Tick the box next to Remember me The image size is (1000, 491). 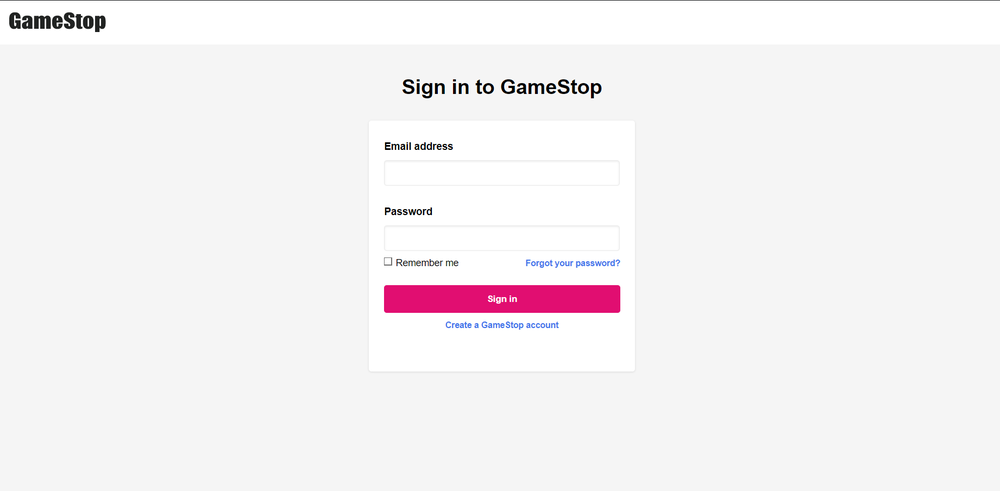388,262
